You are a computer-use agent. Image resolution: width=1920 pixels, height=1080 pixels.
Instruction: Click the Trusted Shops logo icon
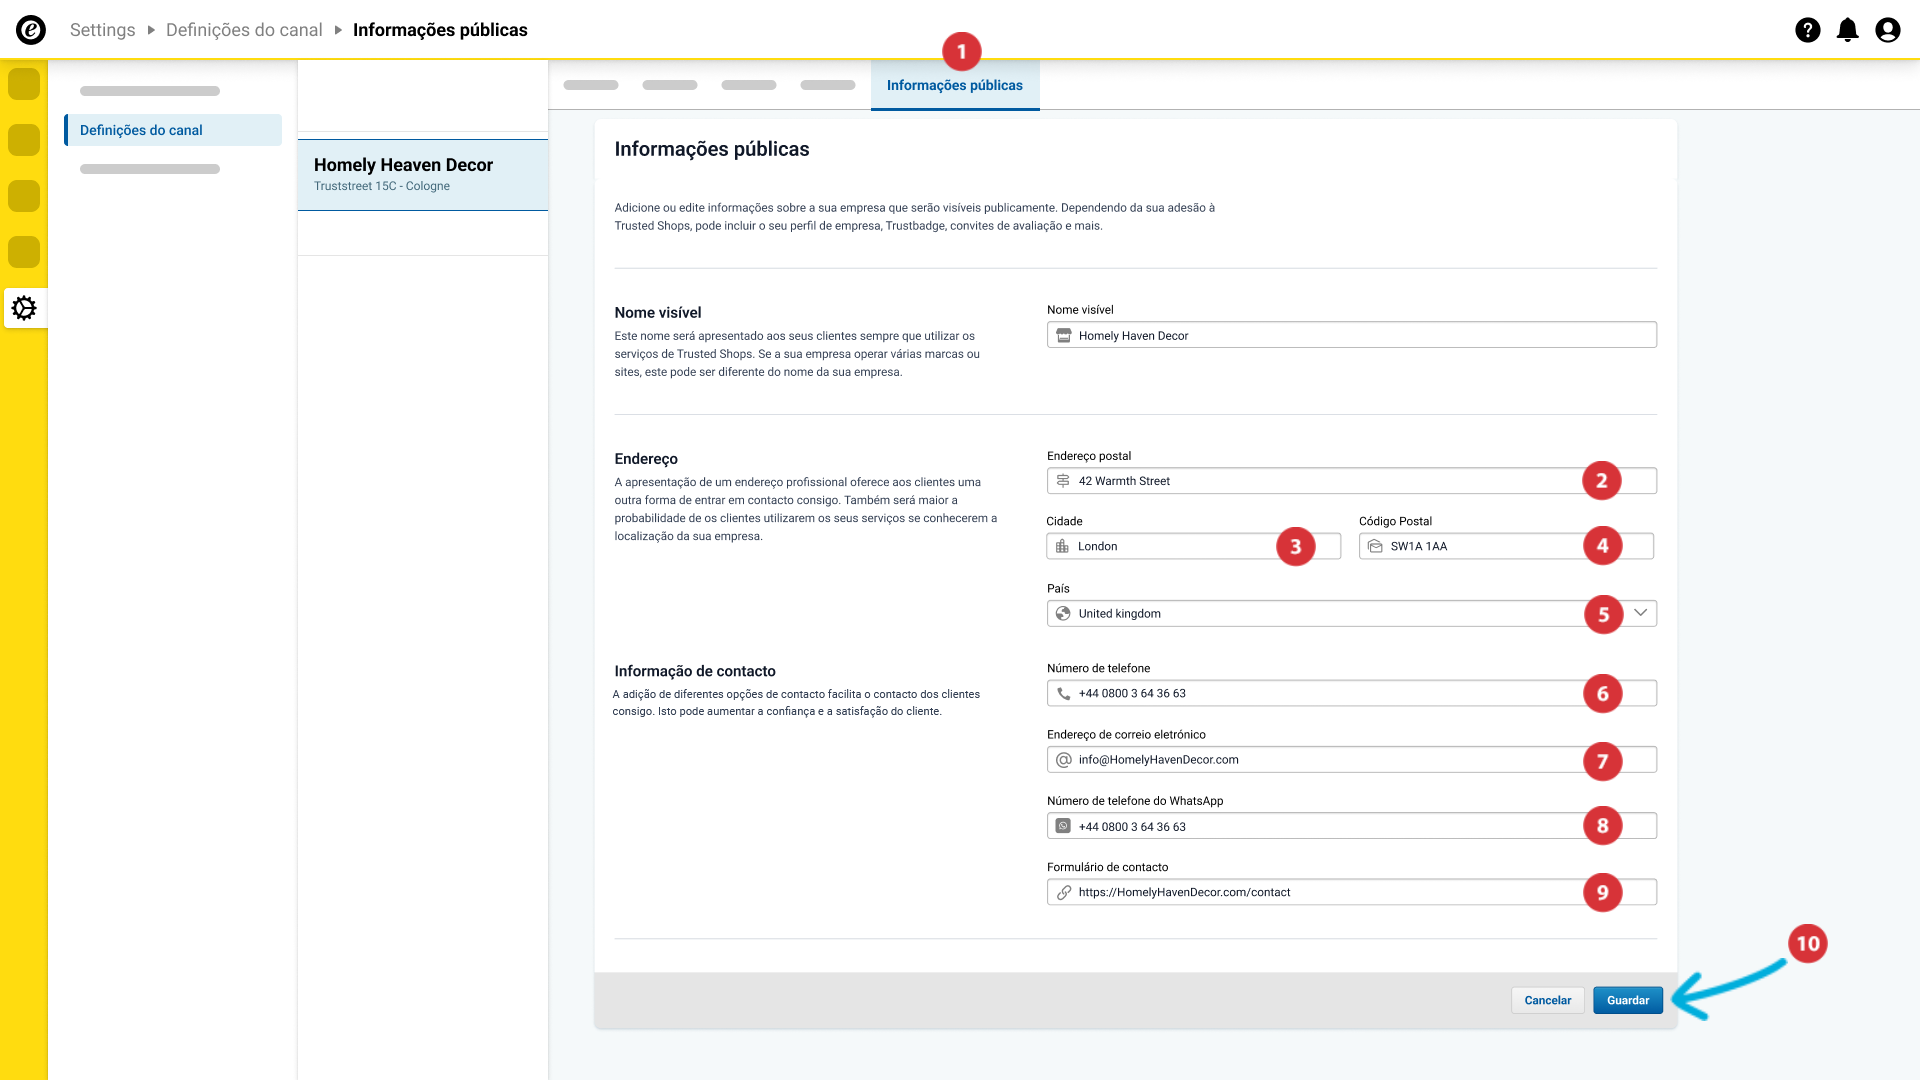pyautogui.click(x=31, y=30)
